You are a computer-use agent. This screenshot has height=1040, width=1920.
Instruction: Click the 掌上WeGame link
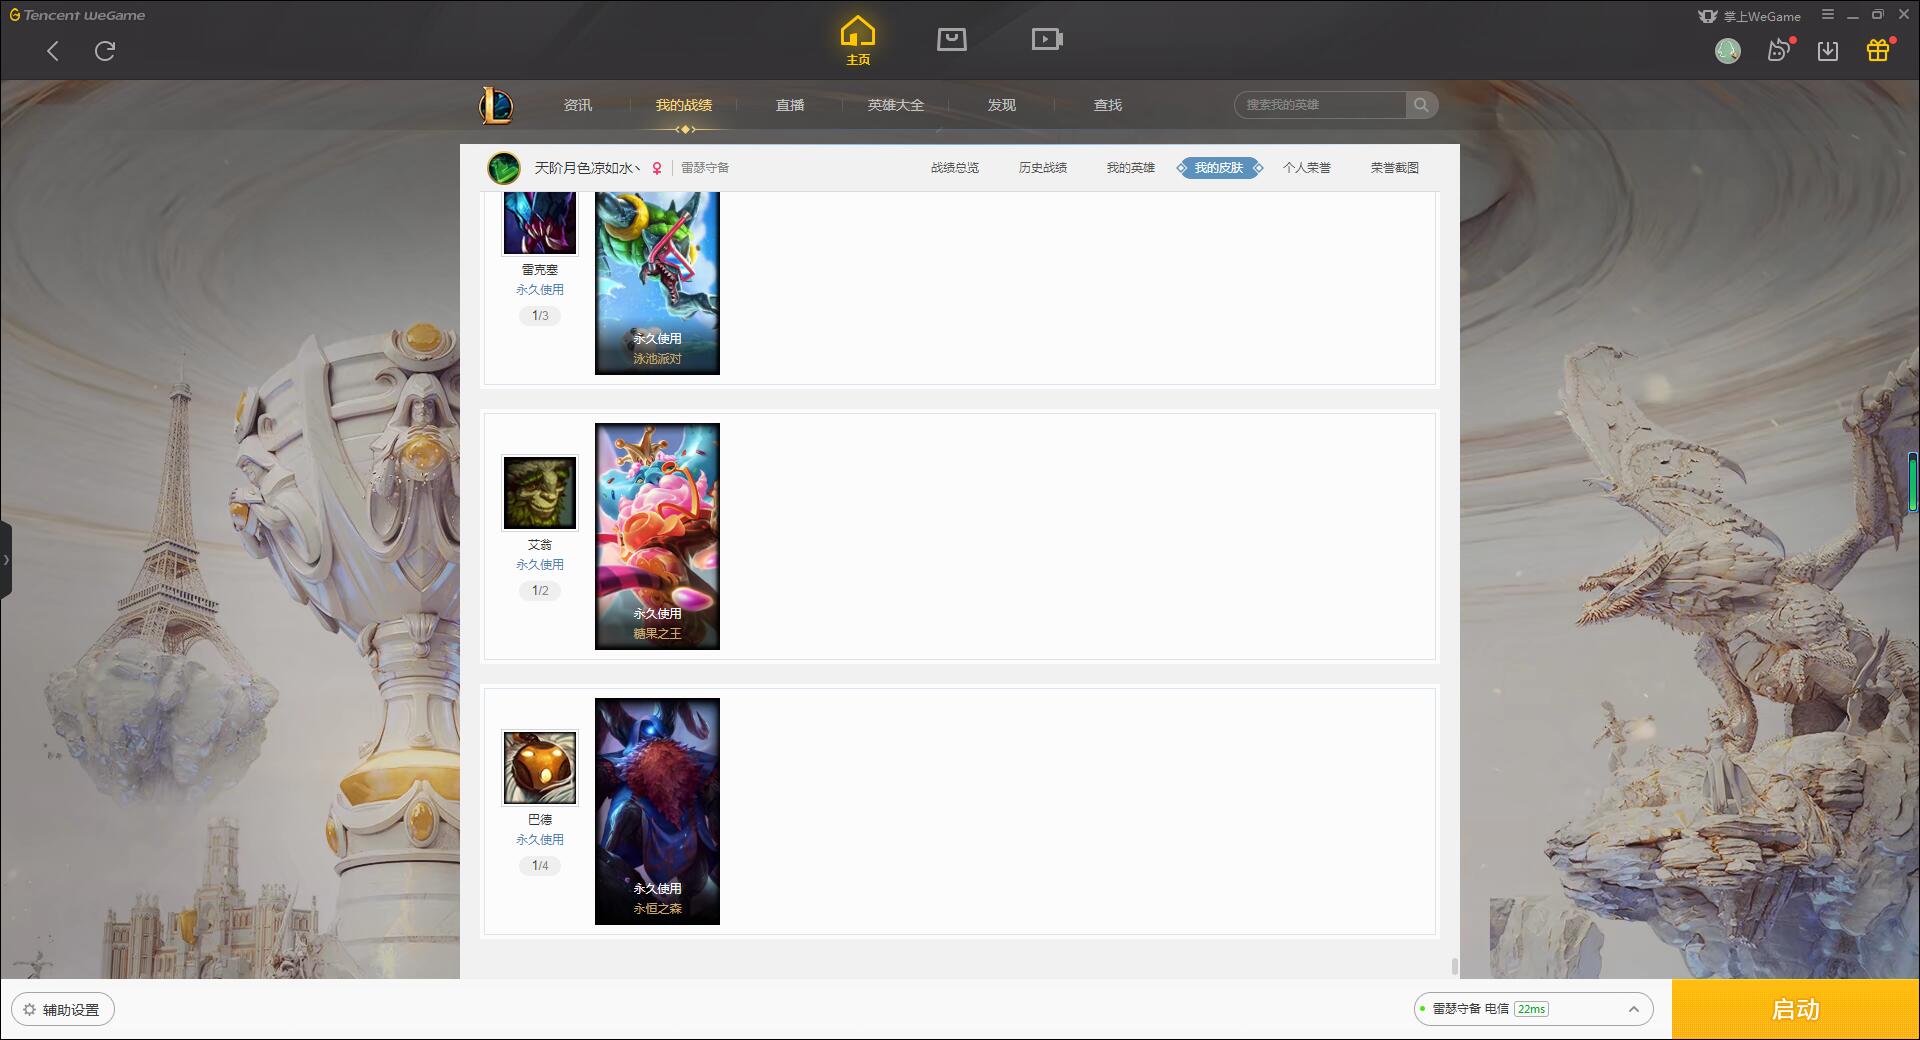coord(1750,16)
